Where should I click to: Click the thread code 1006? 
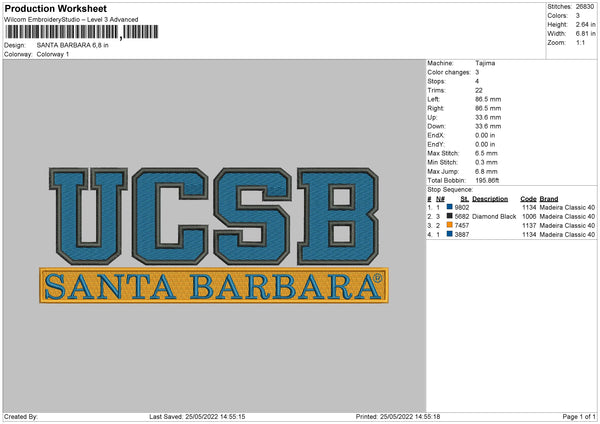point(529,217)
